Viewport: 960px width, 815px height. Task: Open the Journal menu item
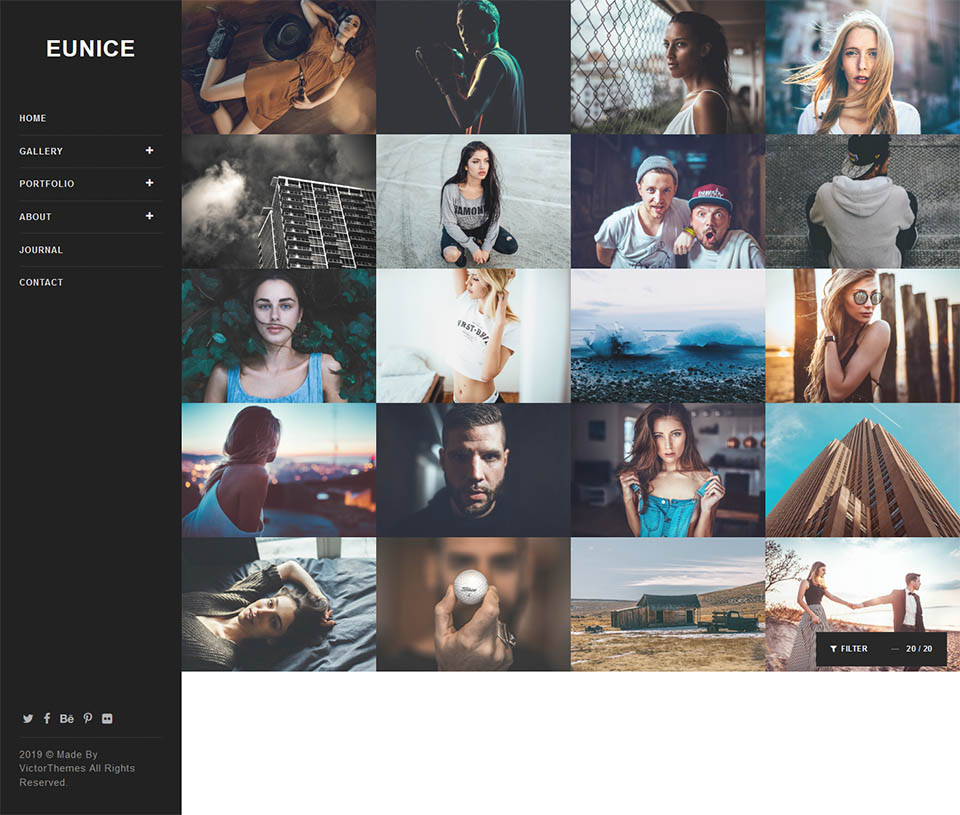pos(41,250)
